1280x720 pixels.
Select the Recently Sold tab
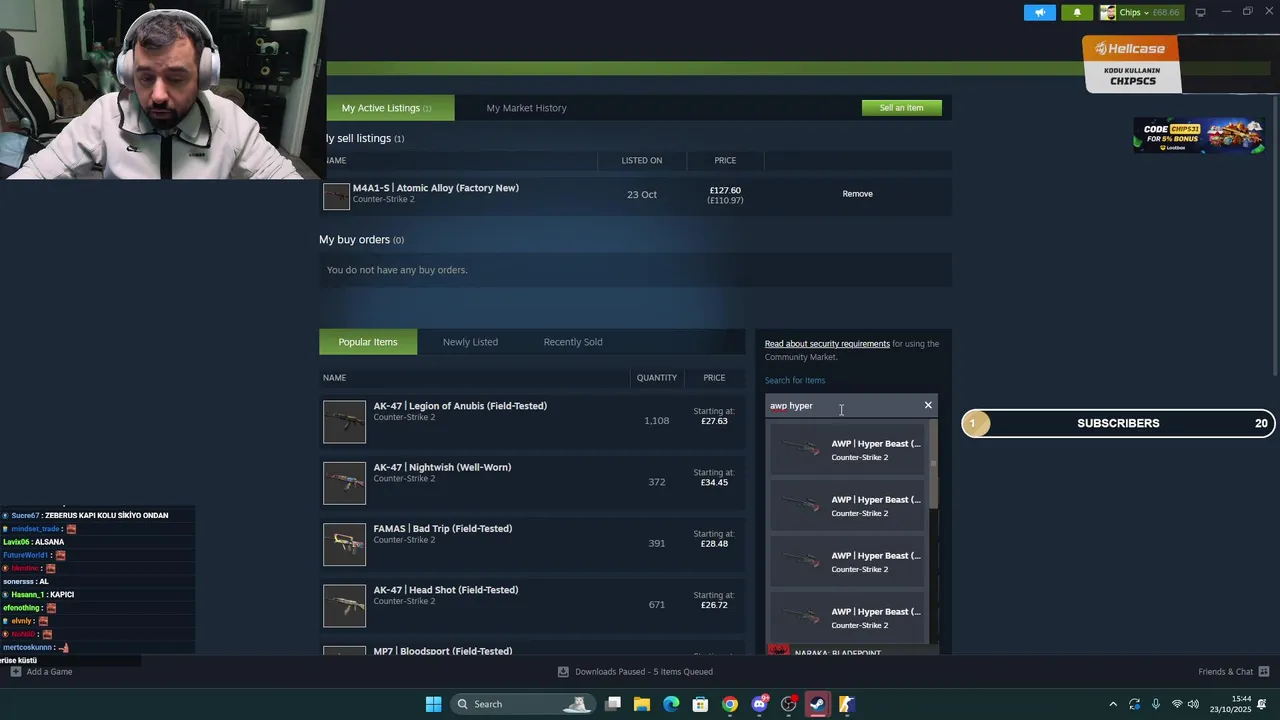[x=573, y=342]
